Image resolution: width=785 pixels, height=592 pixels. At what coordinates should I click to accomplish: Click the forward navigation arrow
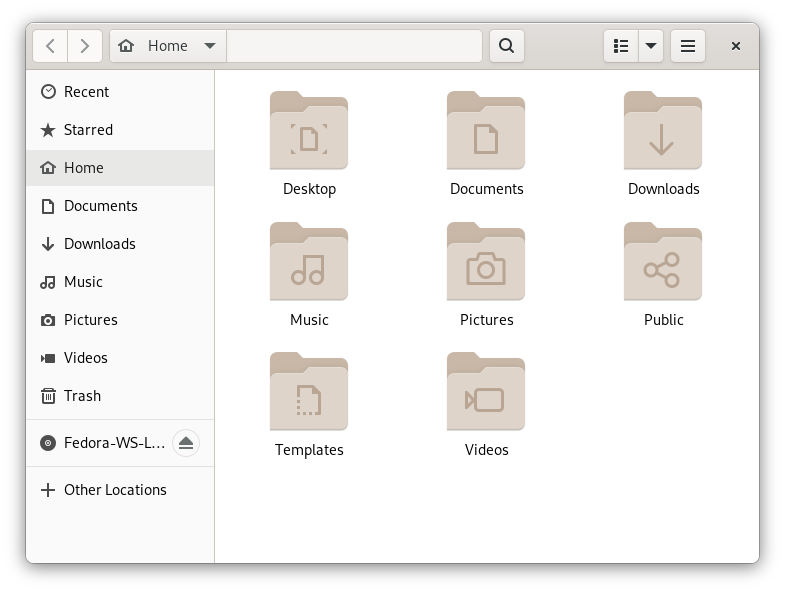pos(85,46)
